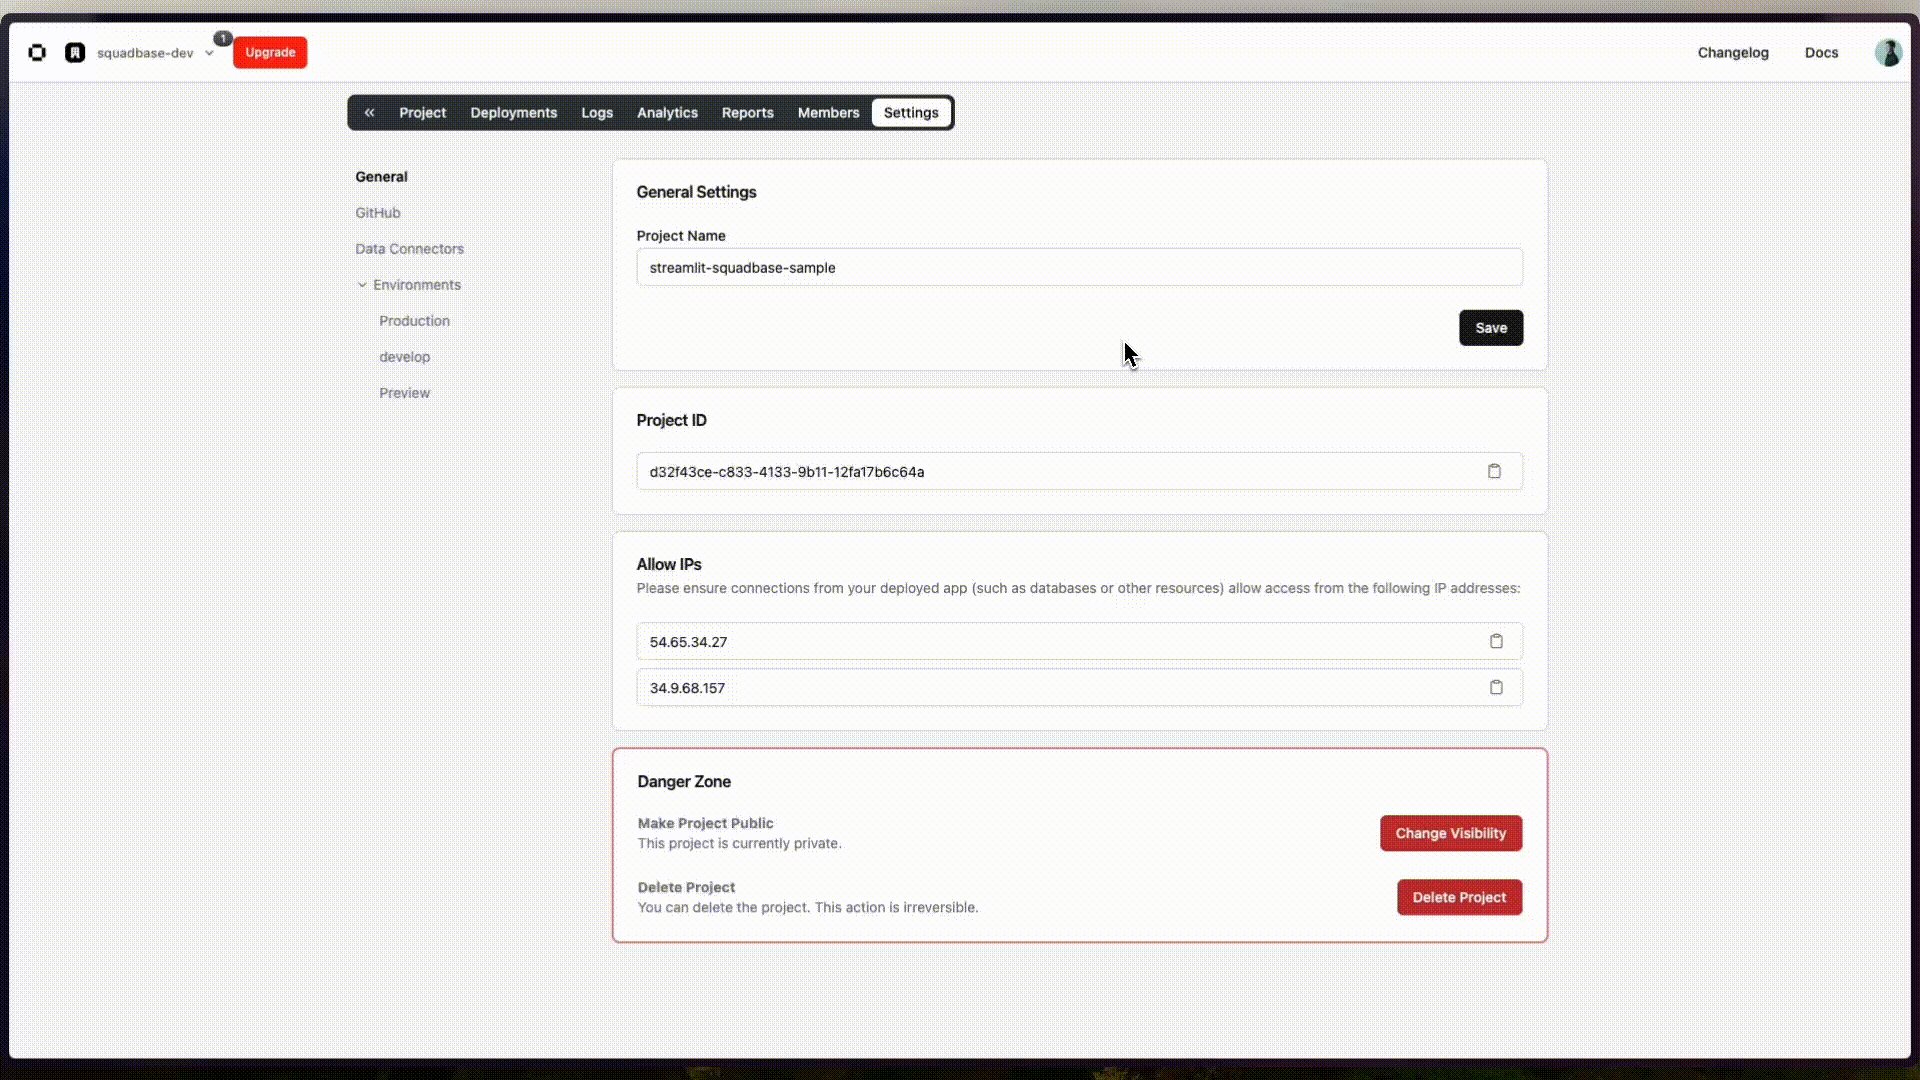Viewport: 1920px width, 1080px height.
Task: Copy IP address 54.65.34.27 via copy icon
Action: click(1496, 641)
